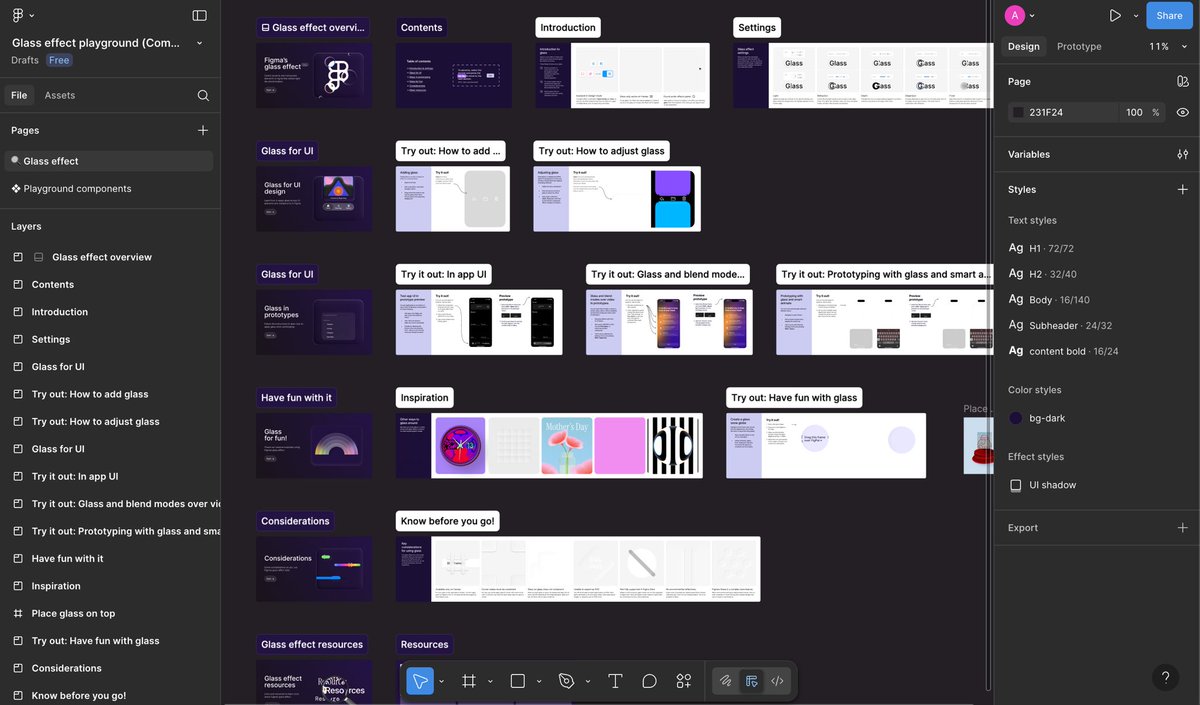The image size is (1200, 705).
Task: Switch to Draw mode icon
Action: point(726,681)
